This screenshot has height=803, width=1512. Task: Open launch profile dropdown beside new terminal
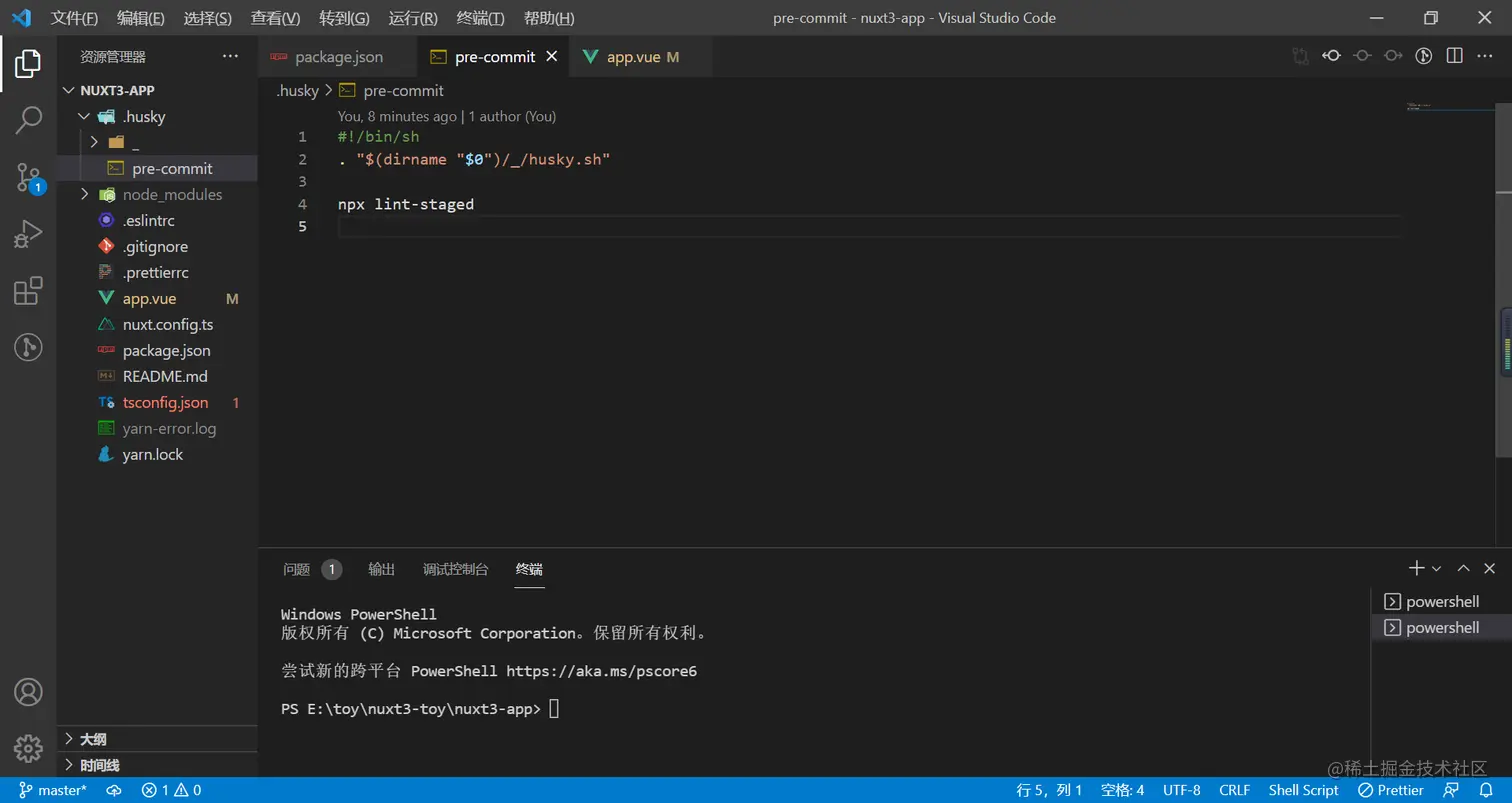pyautogui.click(x=1437, y=568)
